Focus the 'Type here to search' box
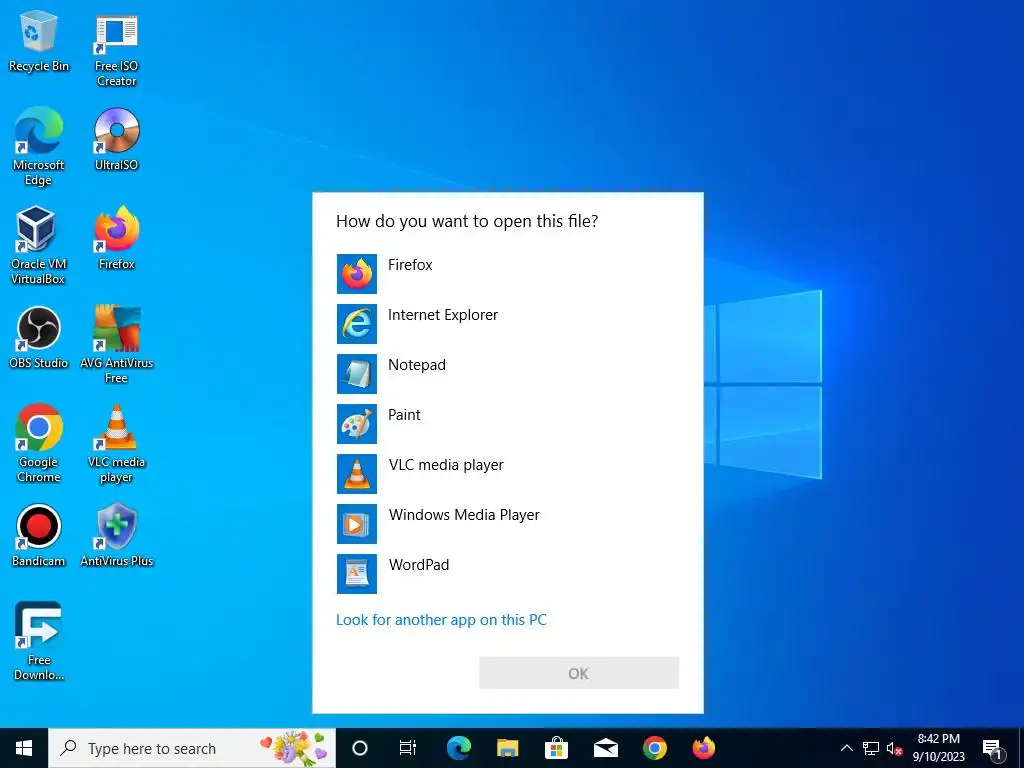Viewport: 1024px width, 768px height. coord(192,748)
